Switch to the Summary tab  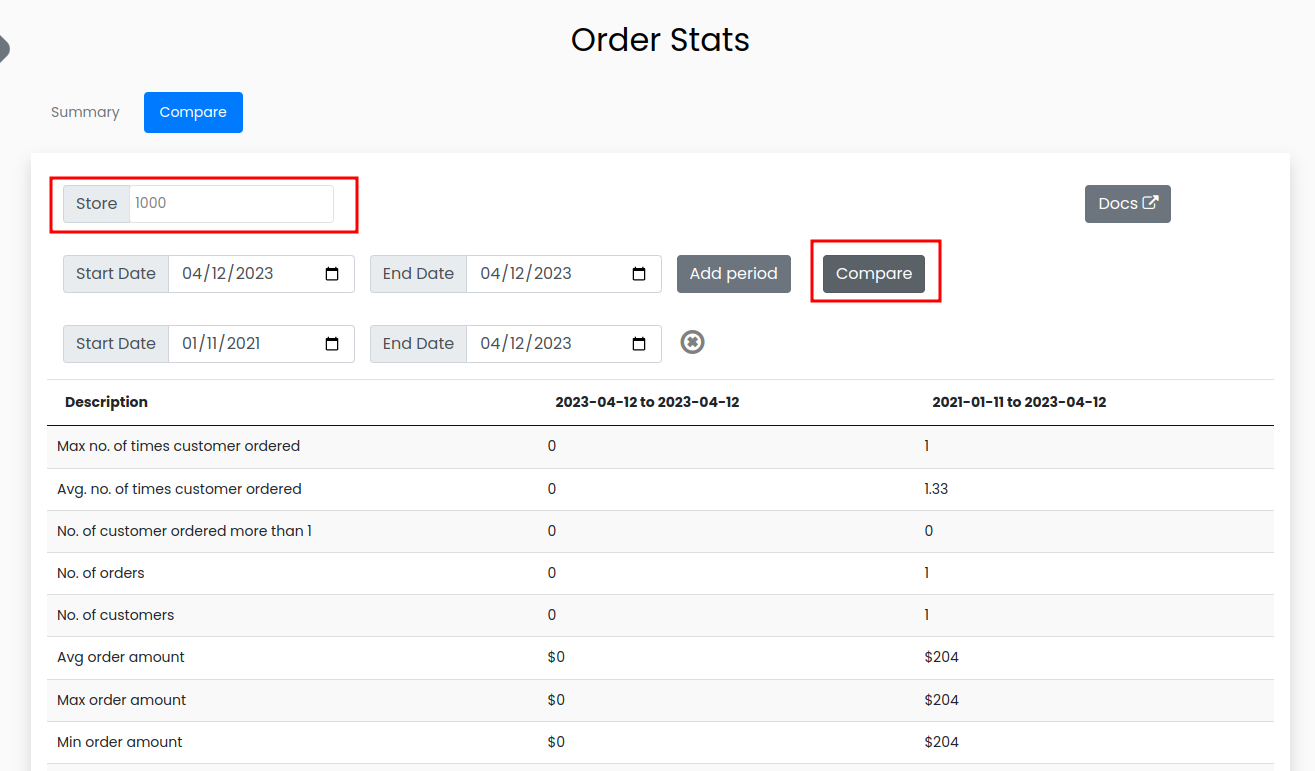pos(85,112)
